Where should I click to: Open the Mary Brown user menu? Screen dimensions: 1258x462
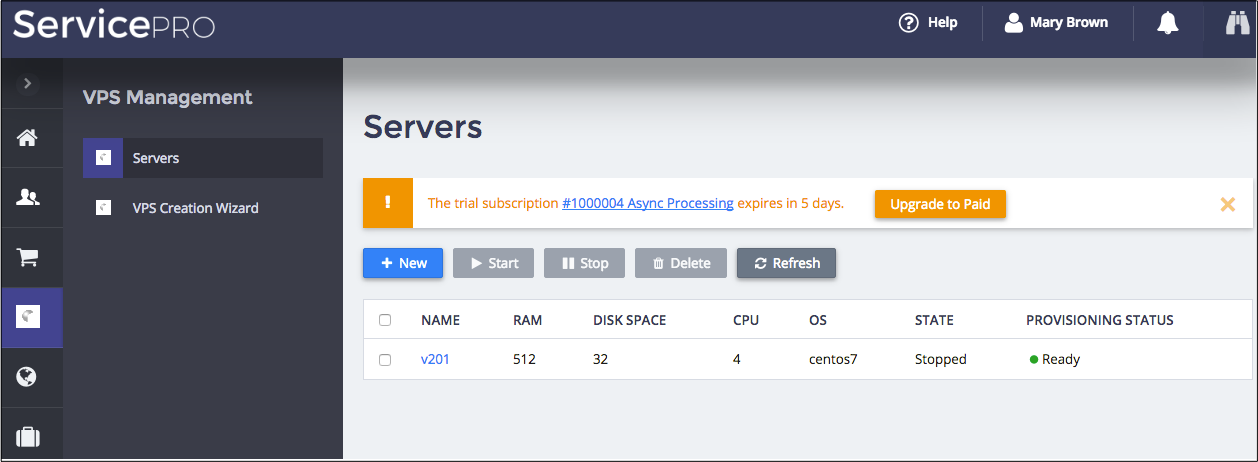pyautogui.click(x=1057, y=23)
